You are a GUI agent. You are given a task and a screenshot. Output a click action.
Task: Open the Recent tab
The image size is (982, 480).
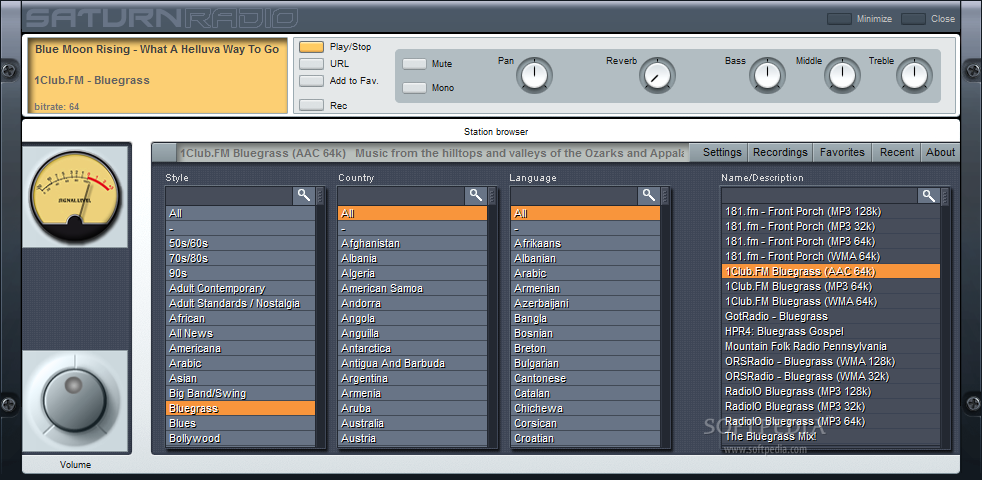tap(896, 152)
